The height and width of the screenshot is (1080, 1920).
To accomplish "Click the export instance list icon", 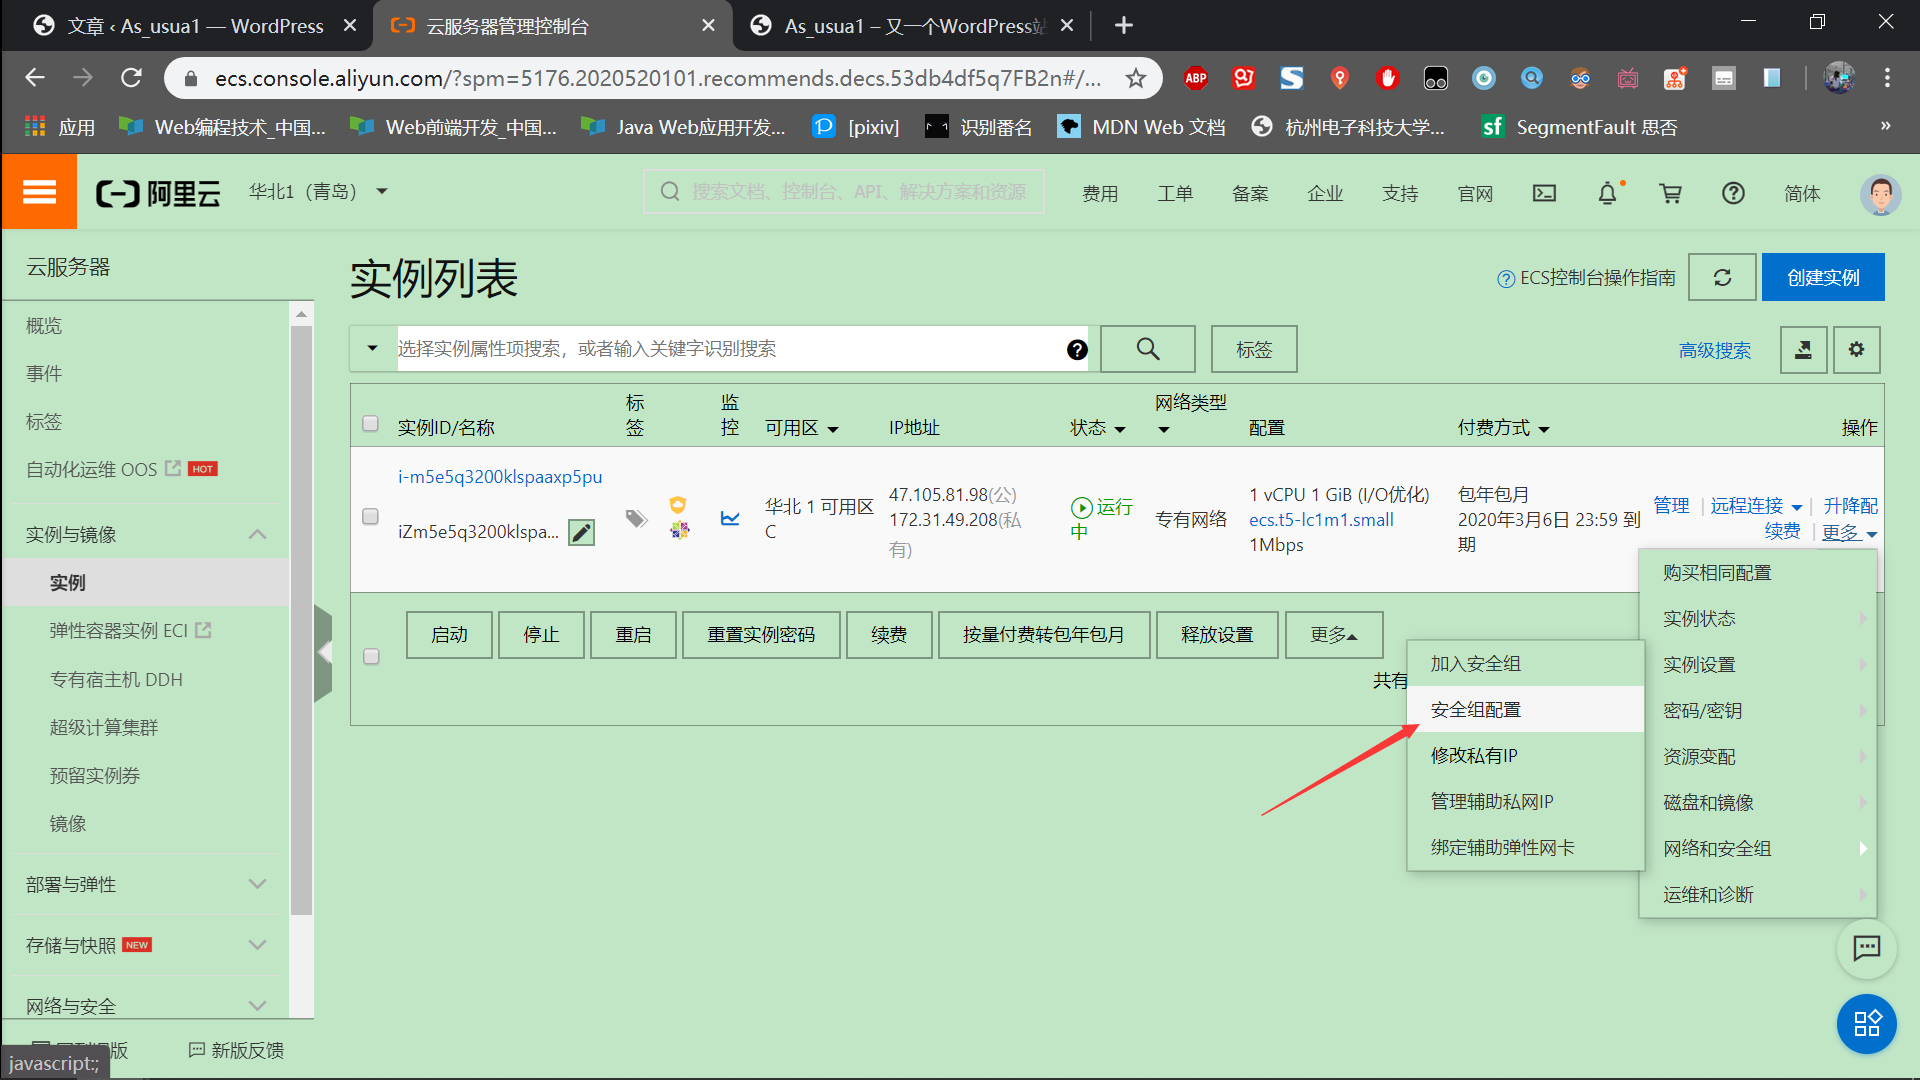I will point(1803,349).
